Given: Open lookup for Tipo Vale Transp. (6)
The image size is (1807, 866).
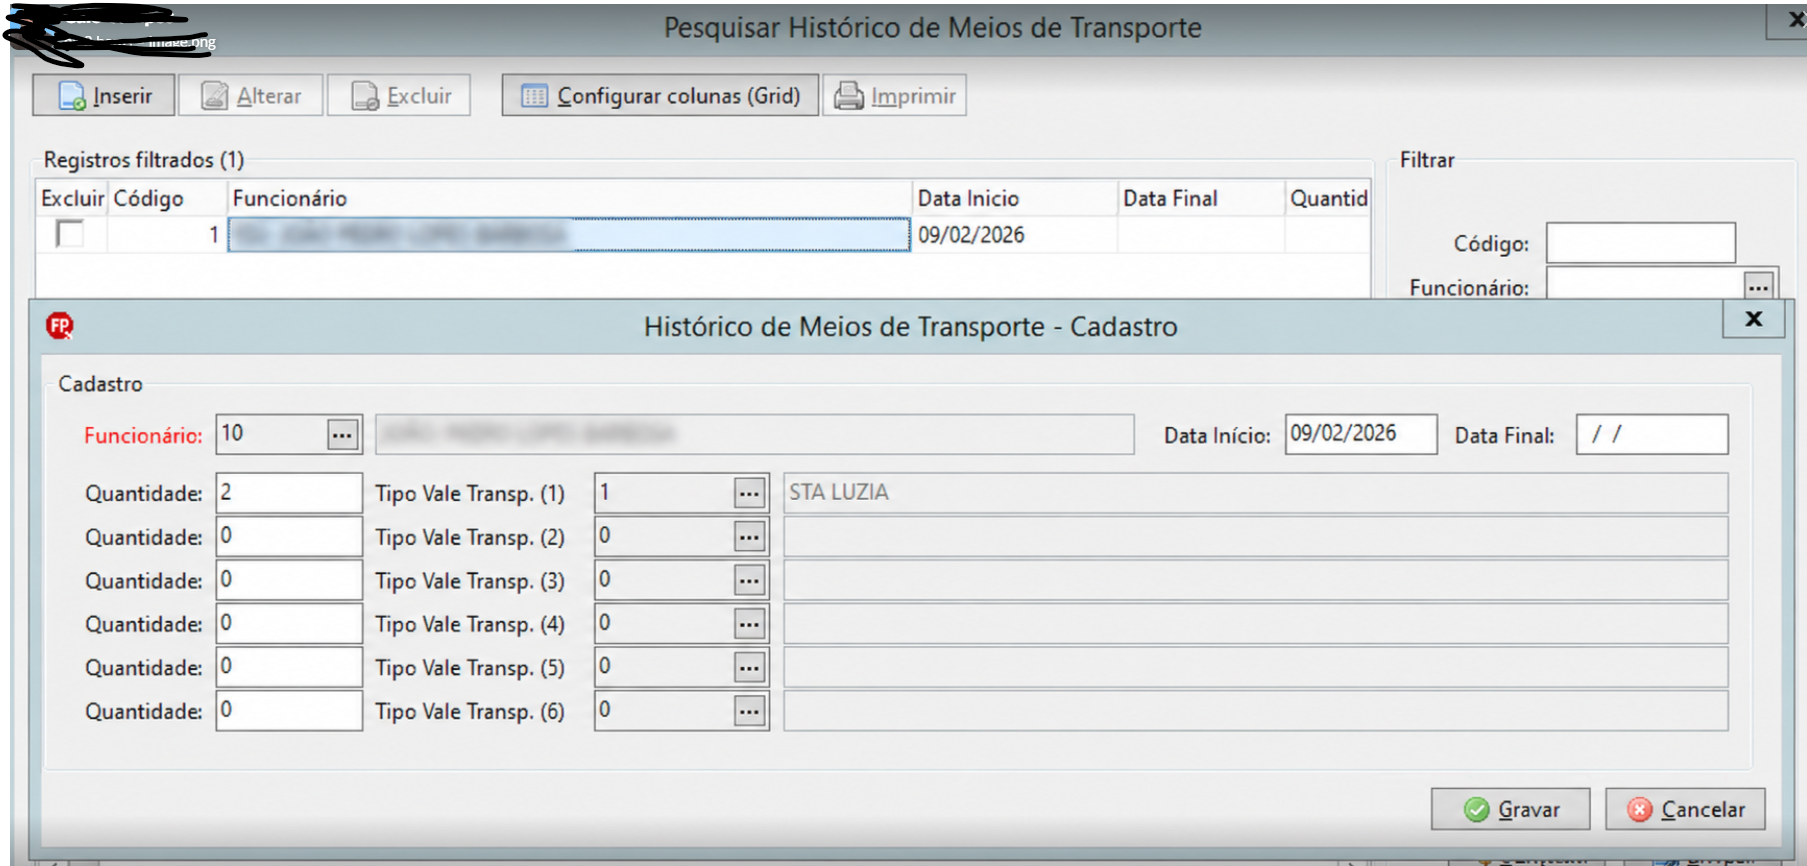Looking at the screenshot, I should click(x=749, y=711).
